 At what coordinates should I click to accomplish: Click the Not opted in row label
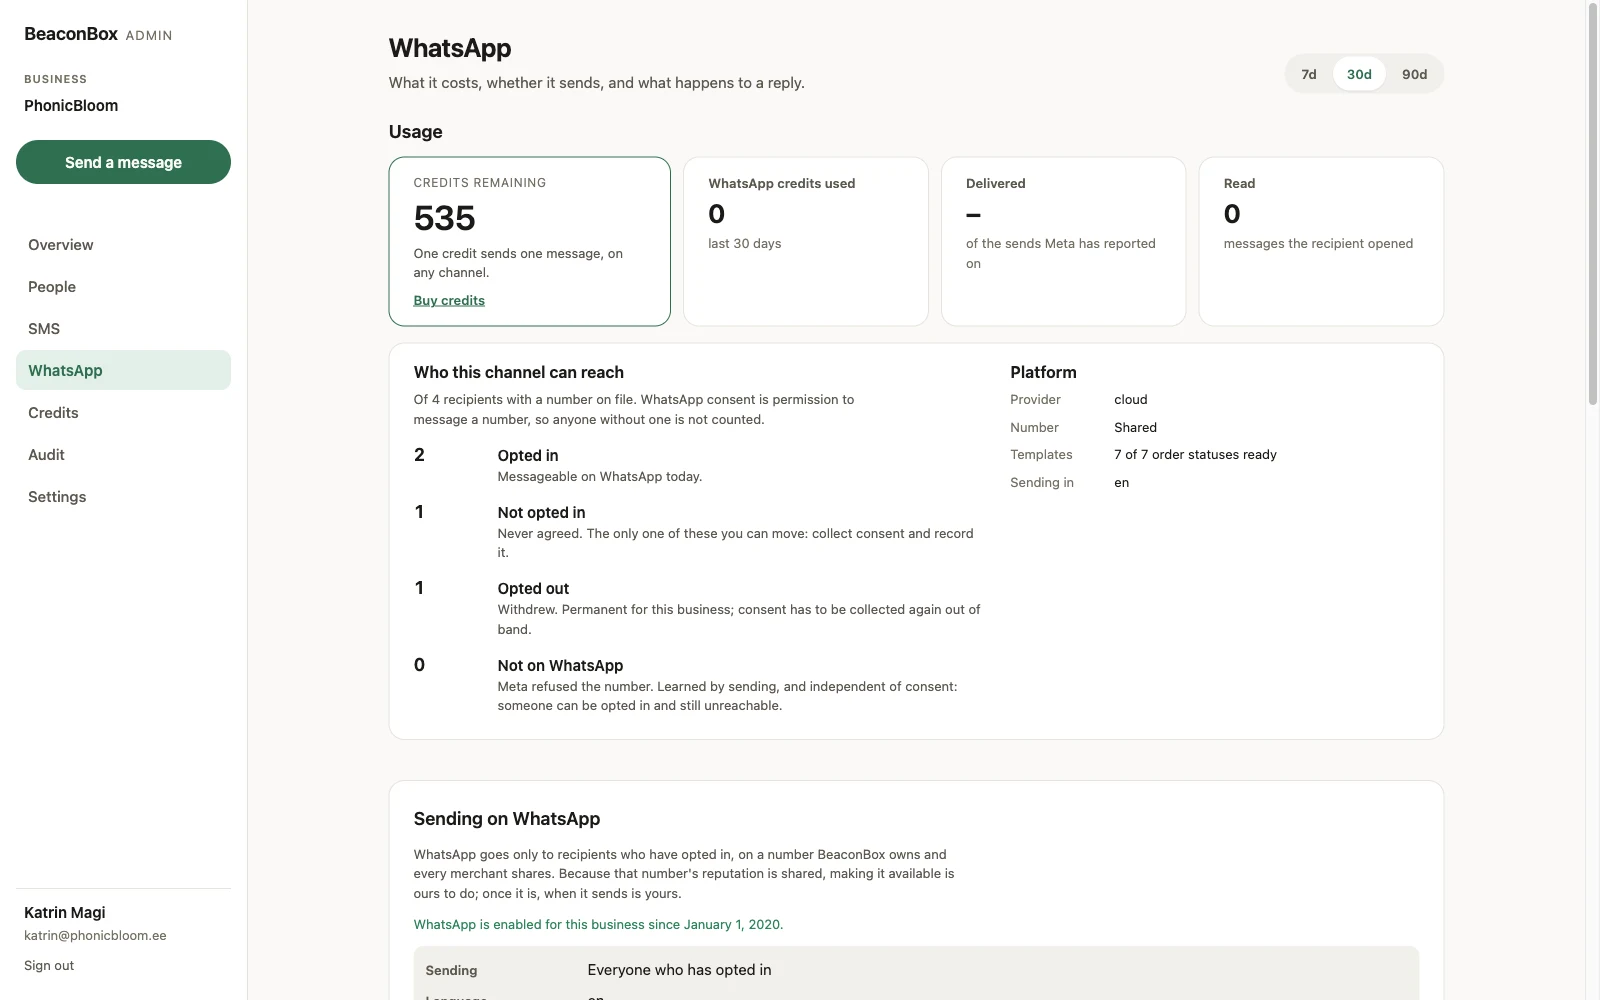(541, 512)
